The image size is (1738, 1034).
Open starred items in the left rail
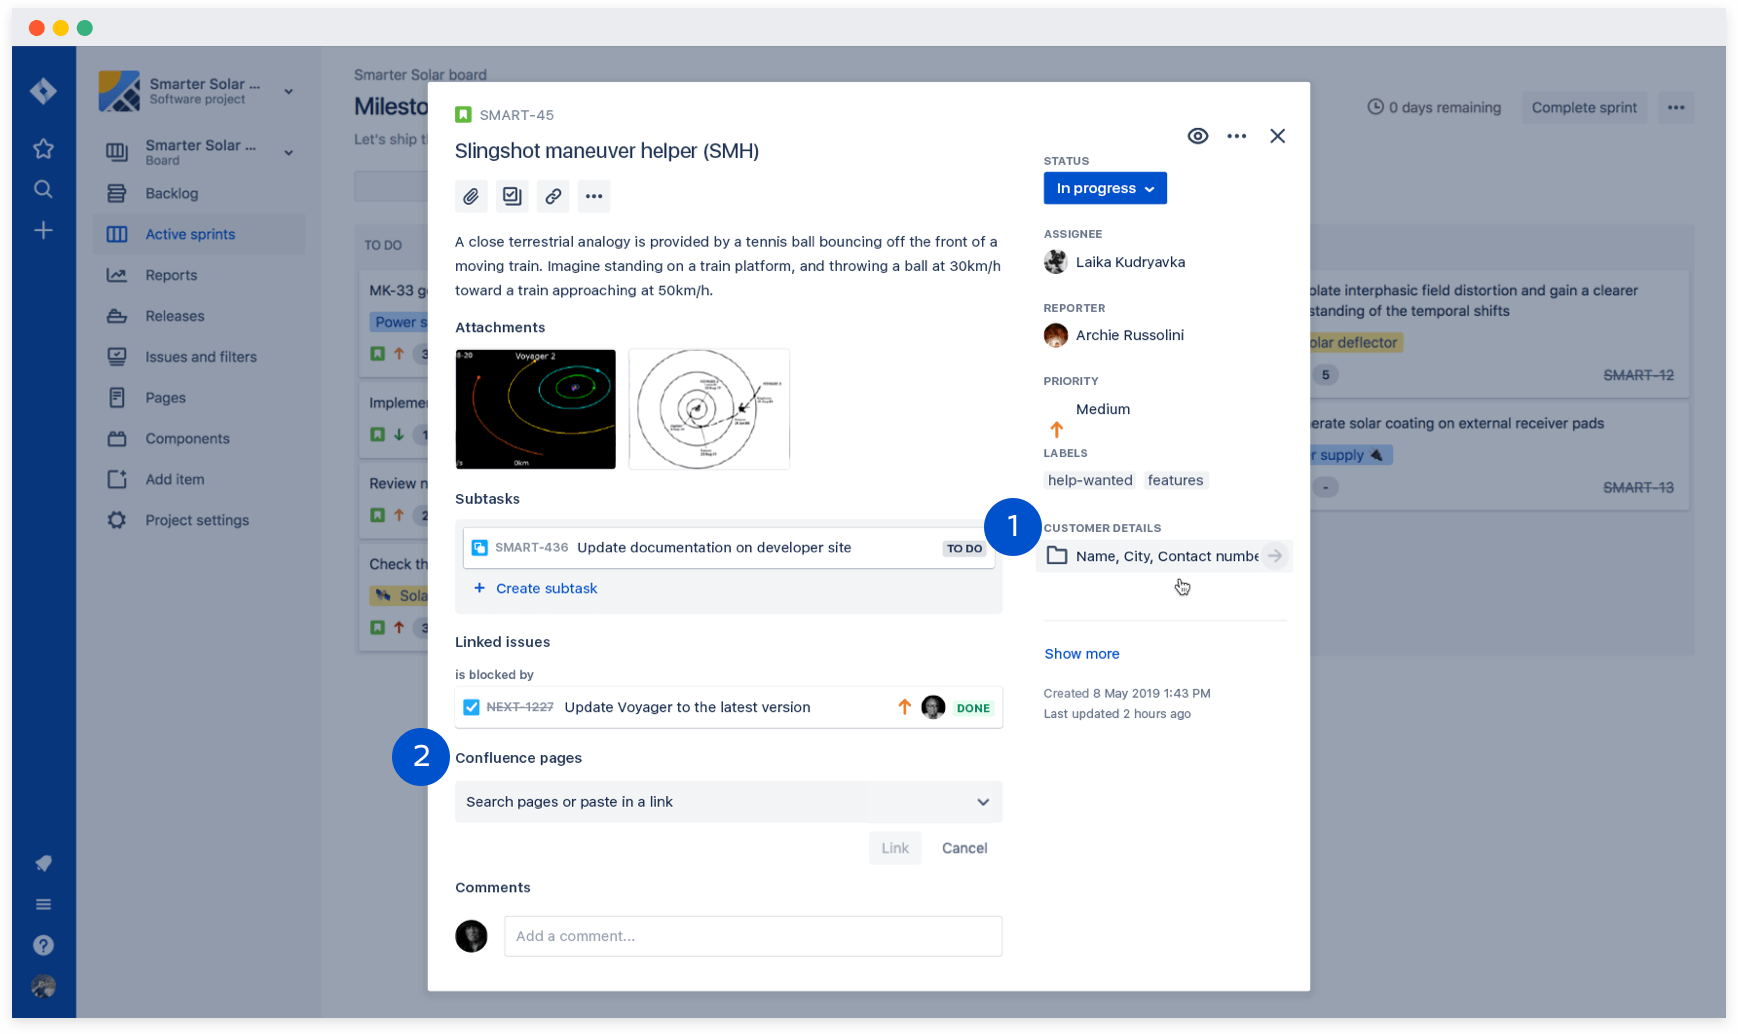(43, 149)
